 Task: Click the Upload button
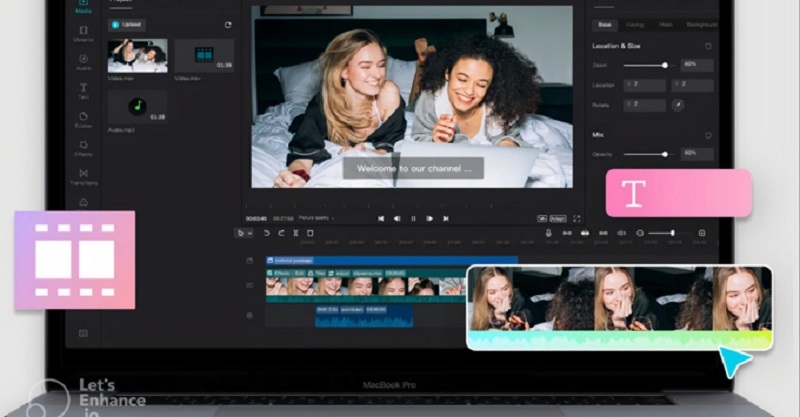pos(125,24)
